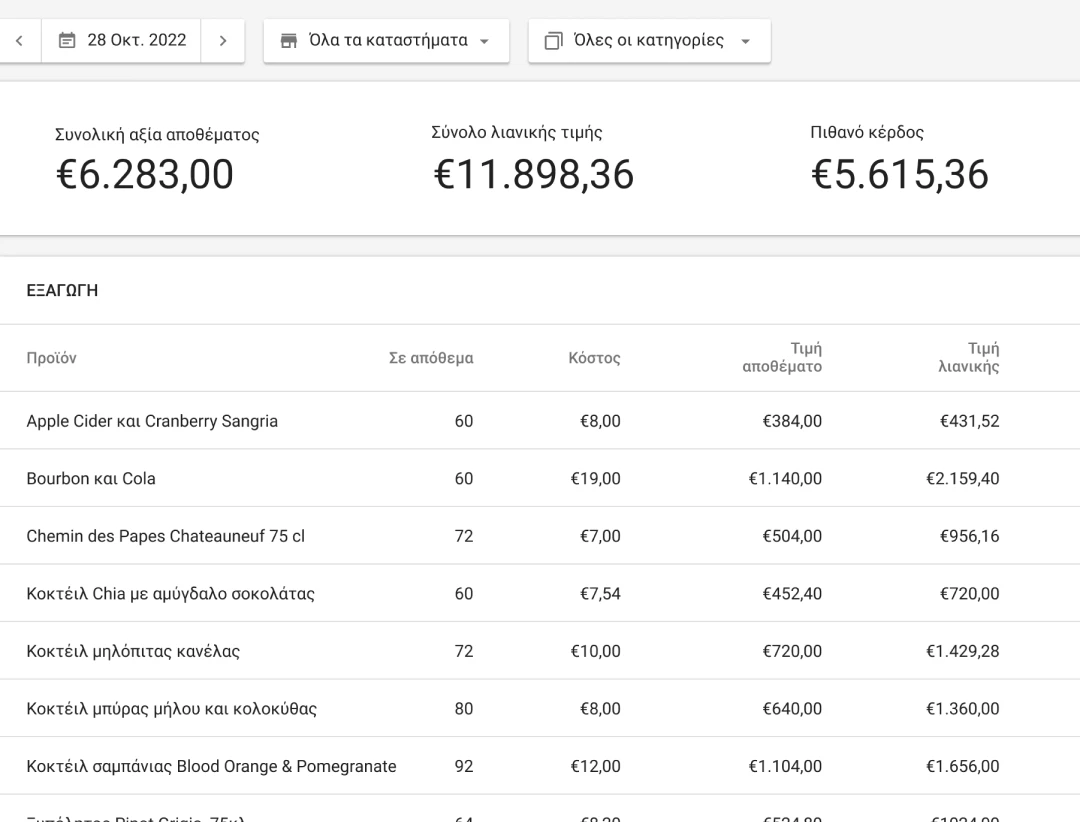Sort by the Κόστος column header

(x=594, y=359)
